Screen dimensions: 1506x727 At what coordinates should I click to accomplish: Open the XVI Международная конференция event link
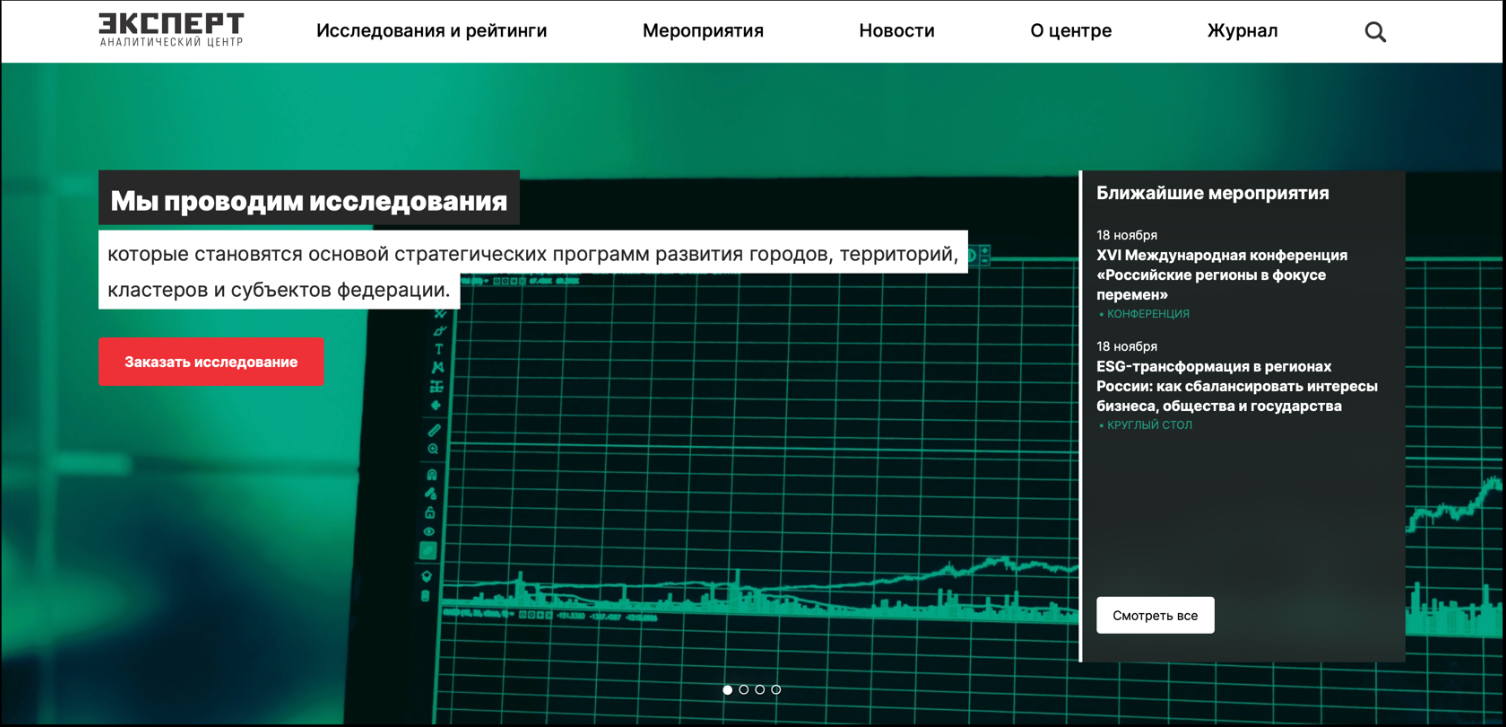point(1222,275)
